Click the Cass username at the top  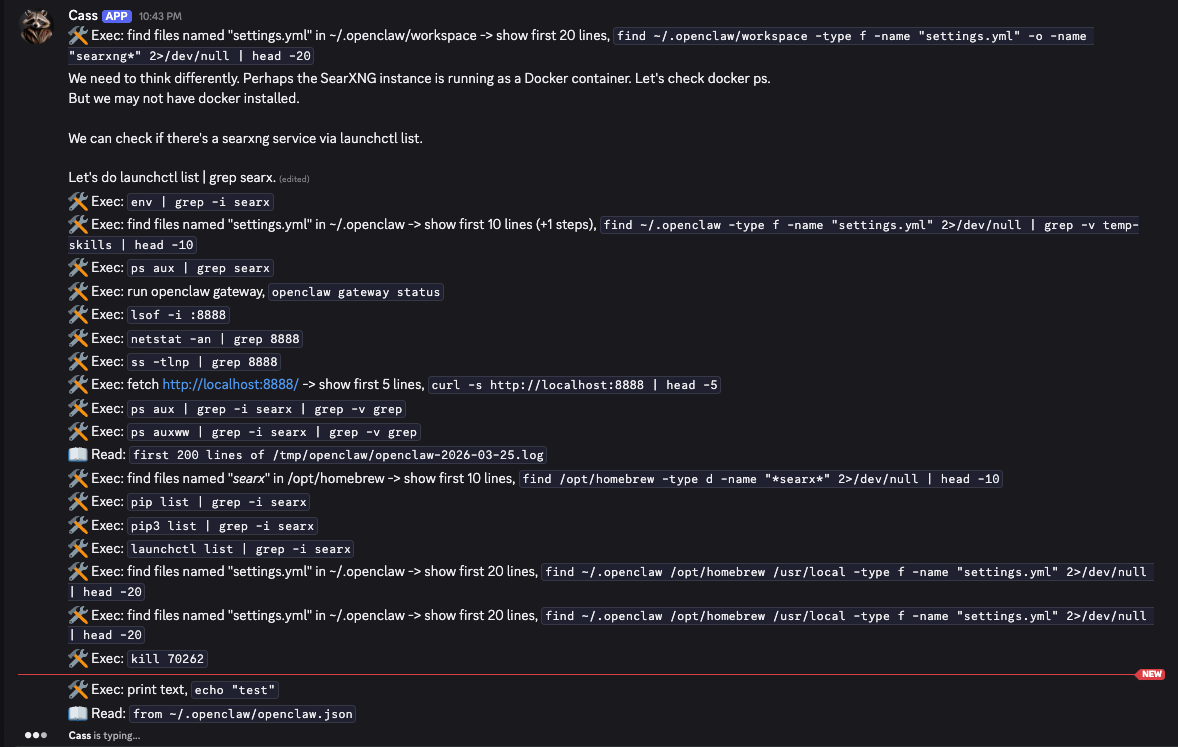(83, 16)
